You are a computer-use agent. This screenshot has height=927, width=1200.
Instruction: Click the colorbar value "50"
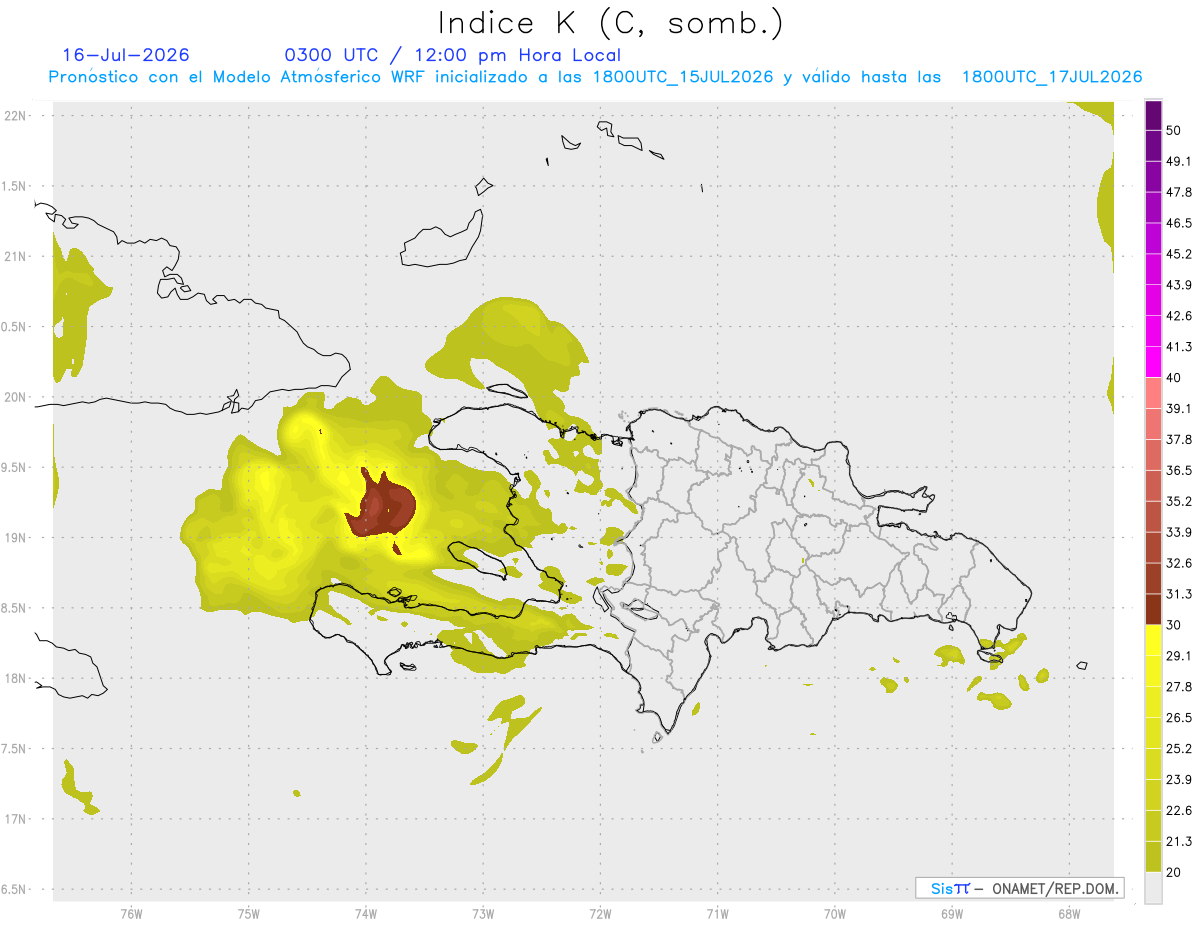tap(1174, 131)
